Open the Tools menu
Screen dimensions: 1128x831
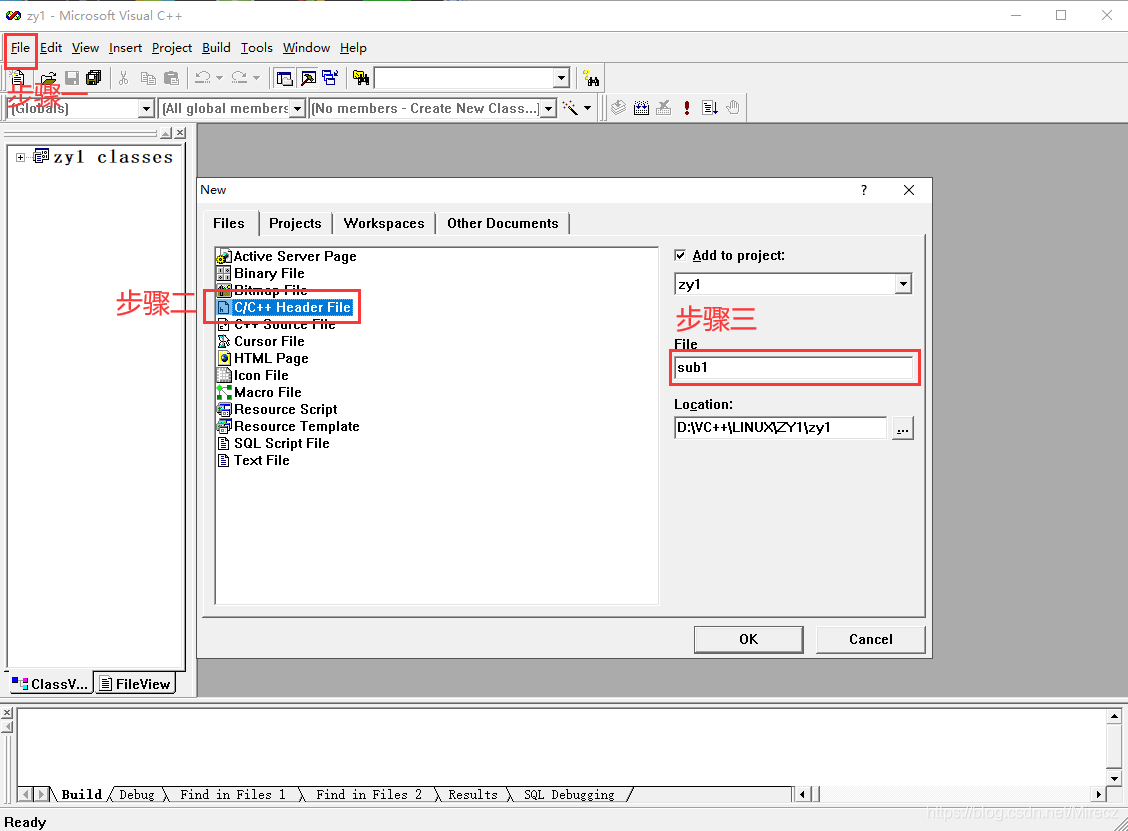[257, 48]
